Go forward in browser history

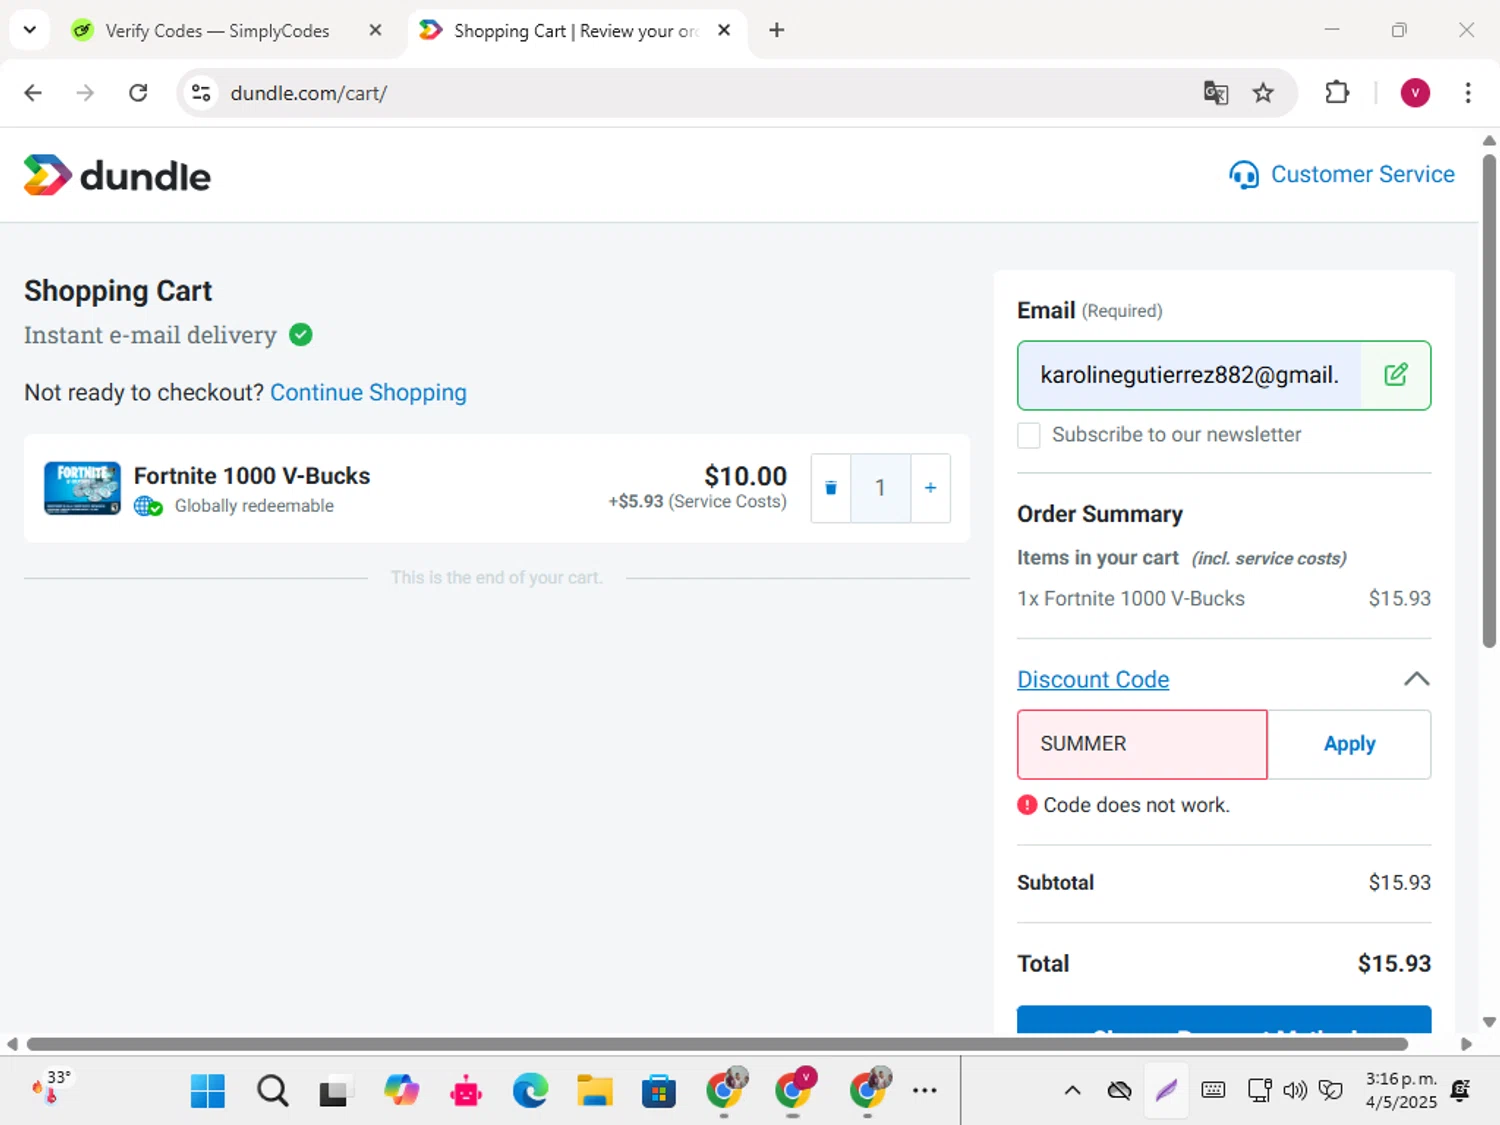click(85, 93)
